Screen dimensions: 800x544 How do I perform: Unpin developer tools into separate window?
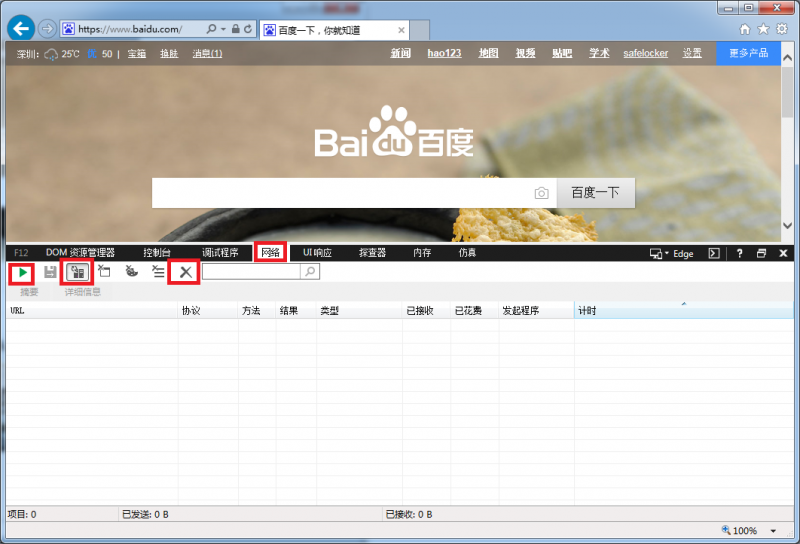point(761,253)
